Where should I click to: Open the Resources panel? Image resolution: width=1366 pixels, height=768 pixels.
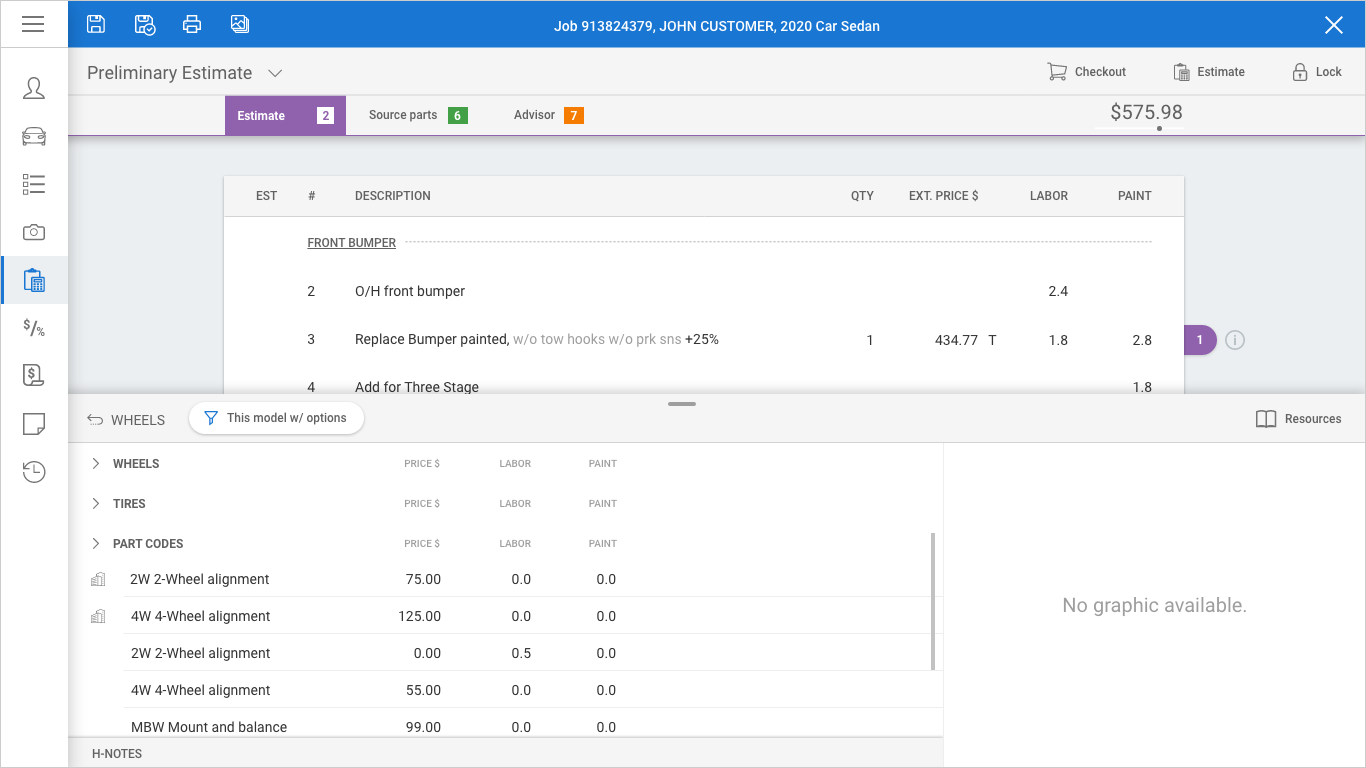tap(1298, 419)
